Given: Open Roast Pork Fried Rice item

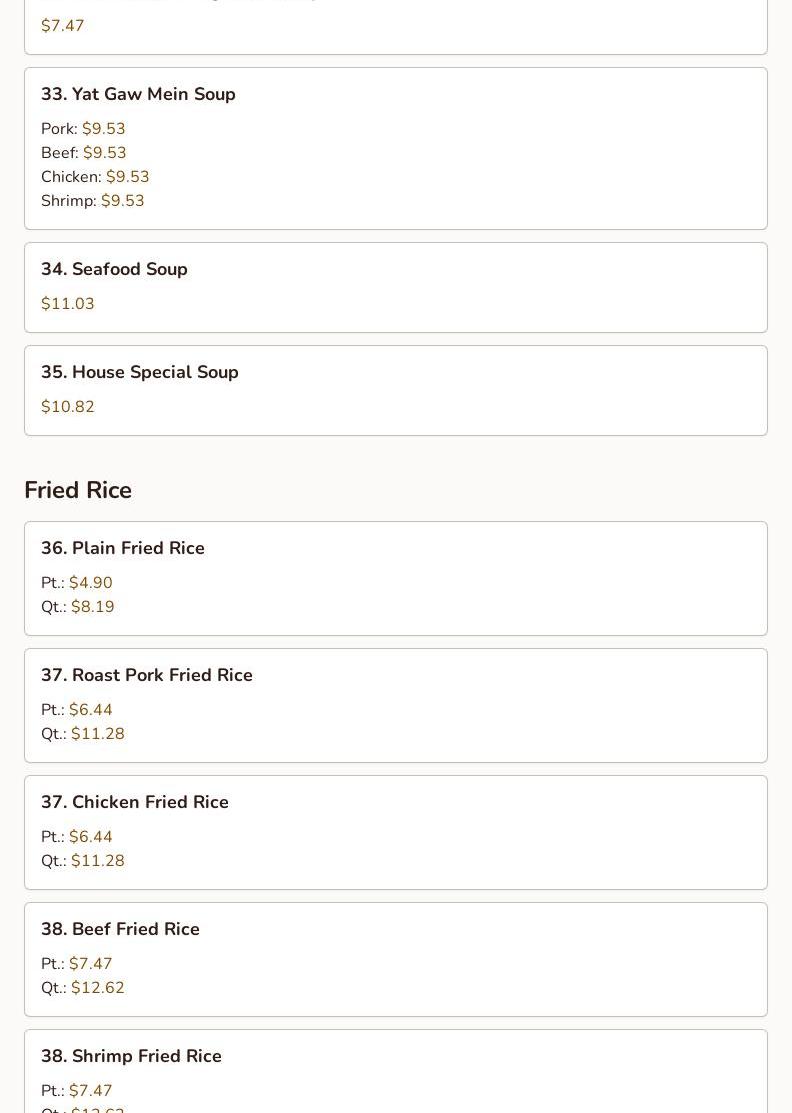Looking at the screenshot, I should click(x=396, y=706).
